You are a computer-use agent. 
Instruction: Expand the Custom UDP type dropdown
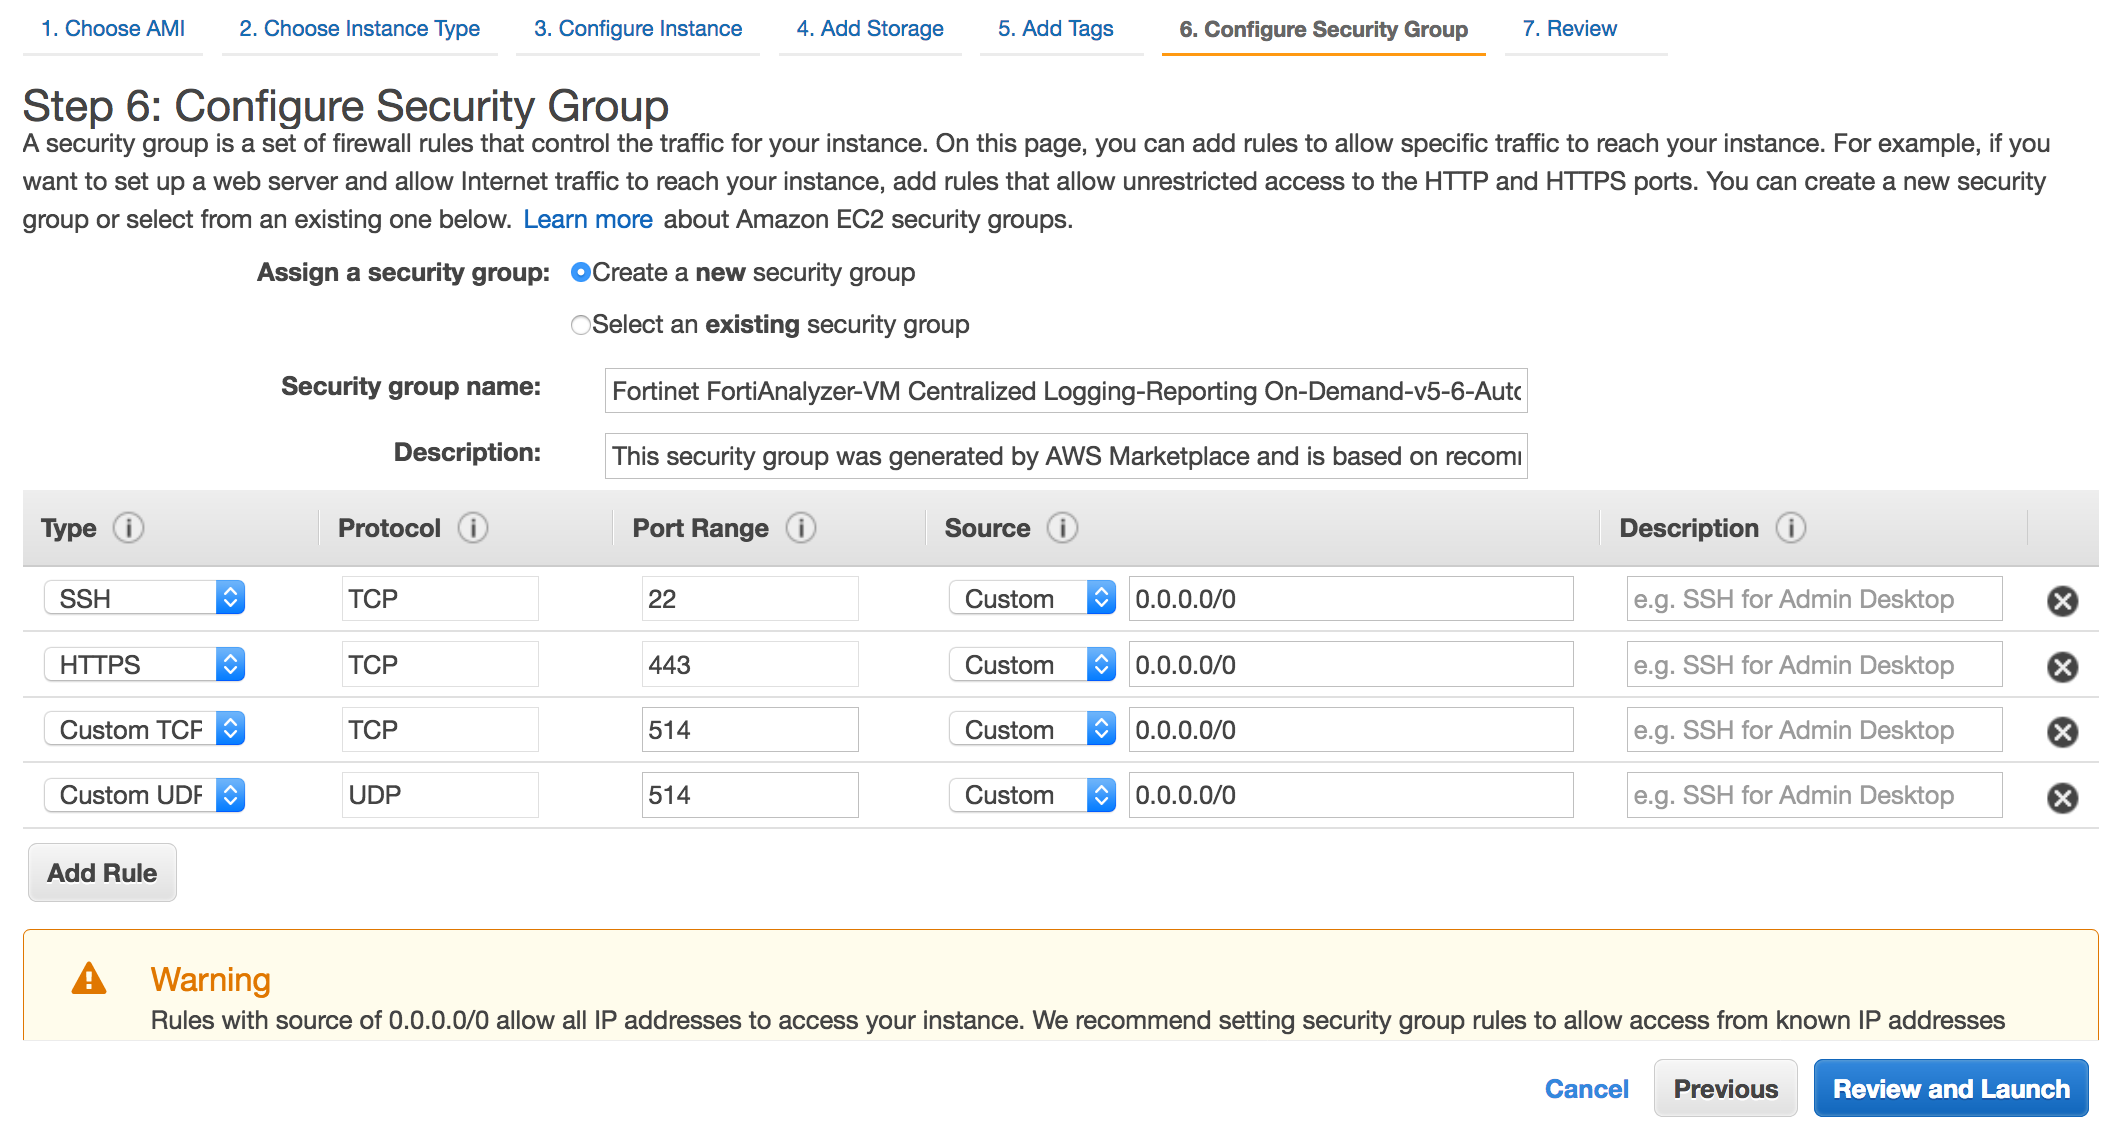coord(144,795)
